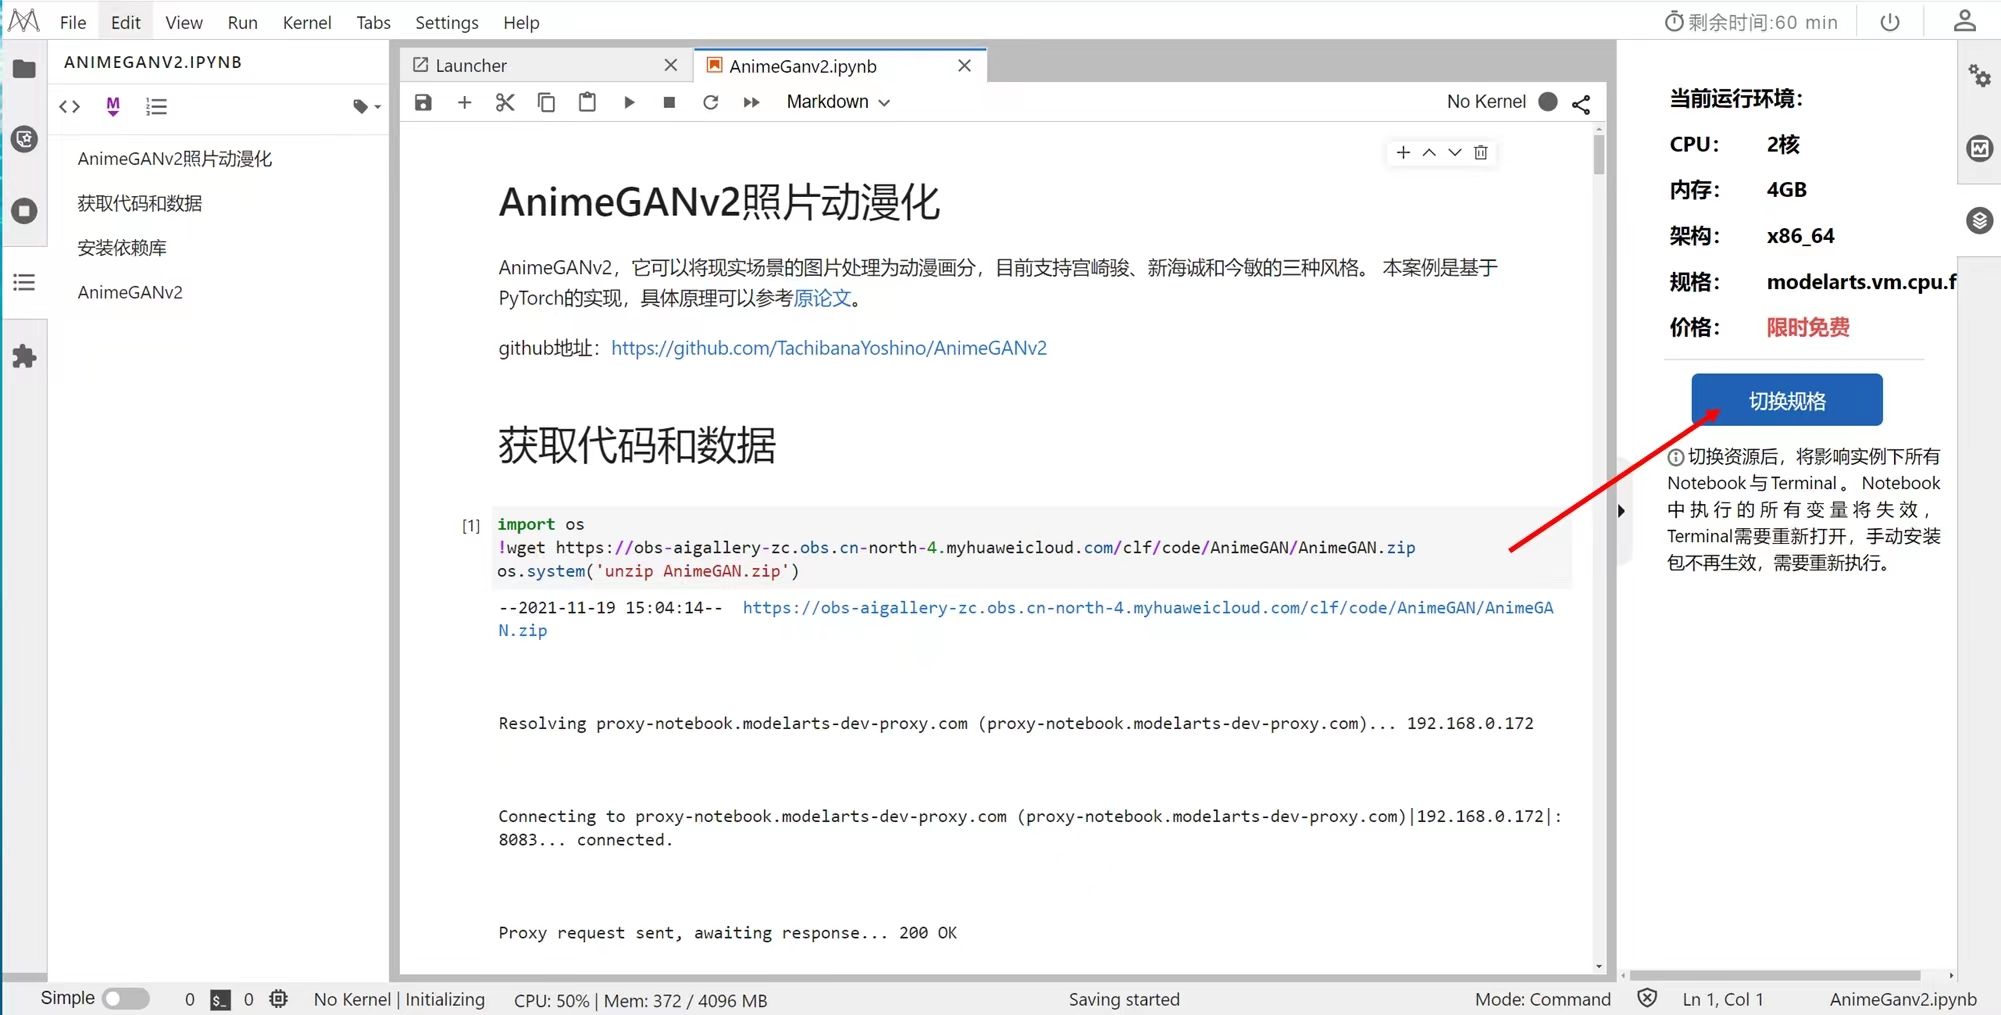Image resolution: width=2001 pixels, height=1015 pixels.
Task: Restart the kernel with the refresh icon
Action: tap(710, 101)
